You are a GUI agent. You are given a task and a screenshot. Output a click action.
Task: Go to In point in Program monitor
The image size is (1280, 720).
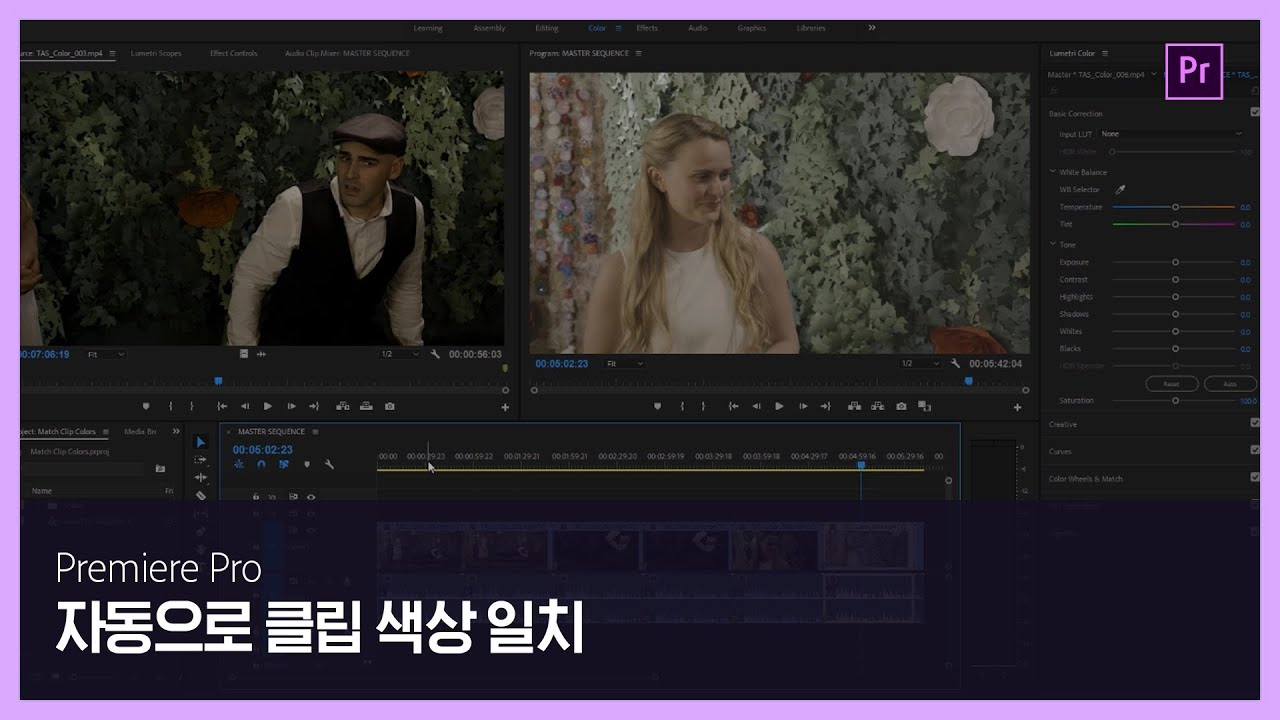[734, 406]
